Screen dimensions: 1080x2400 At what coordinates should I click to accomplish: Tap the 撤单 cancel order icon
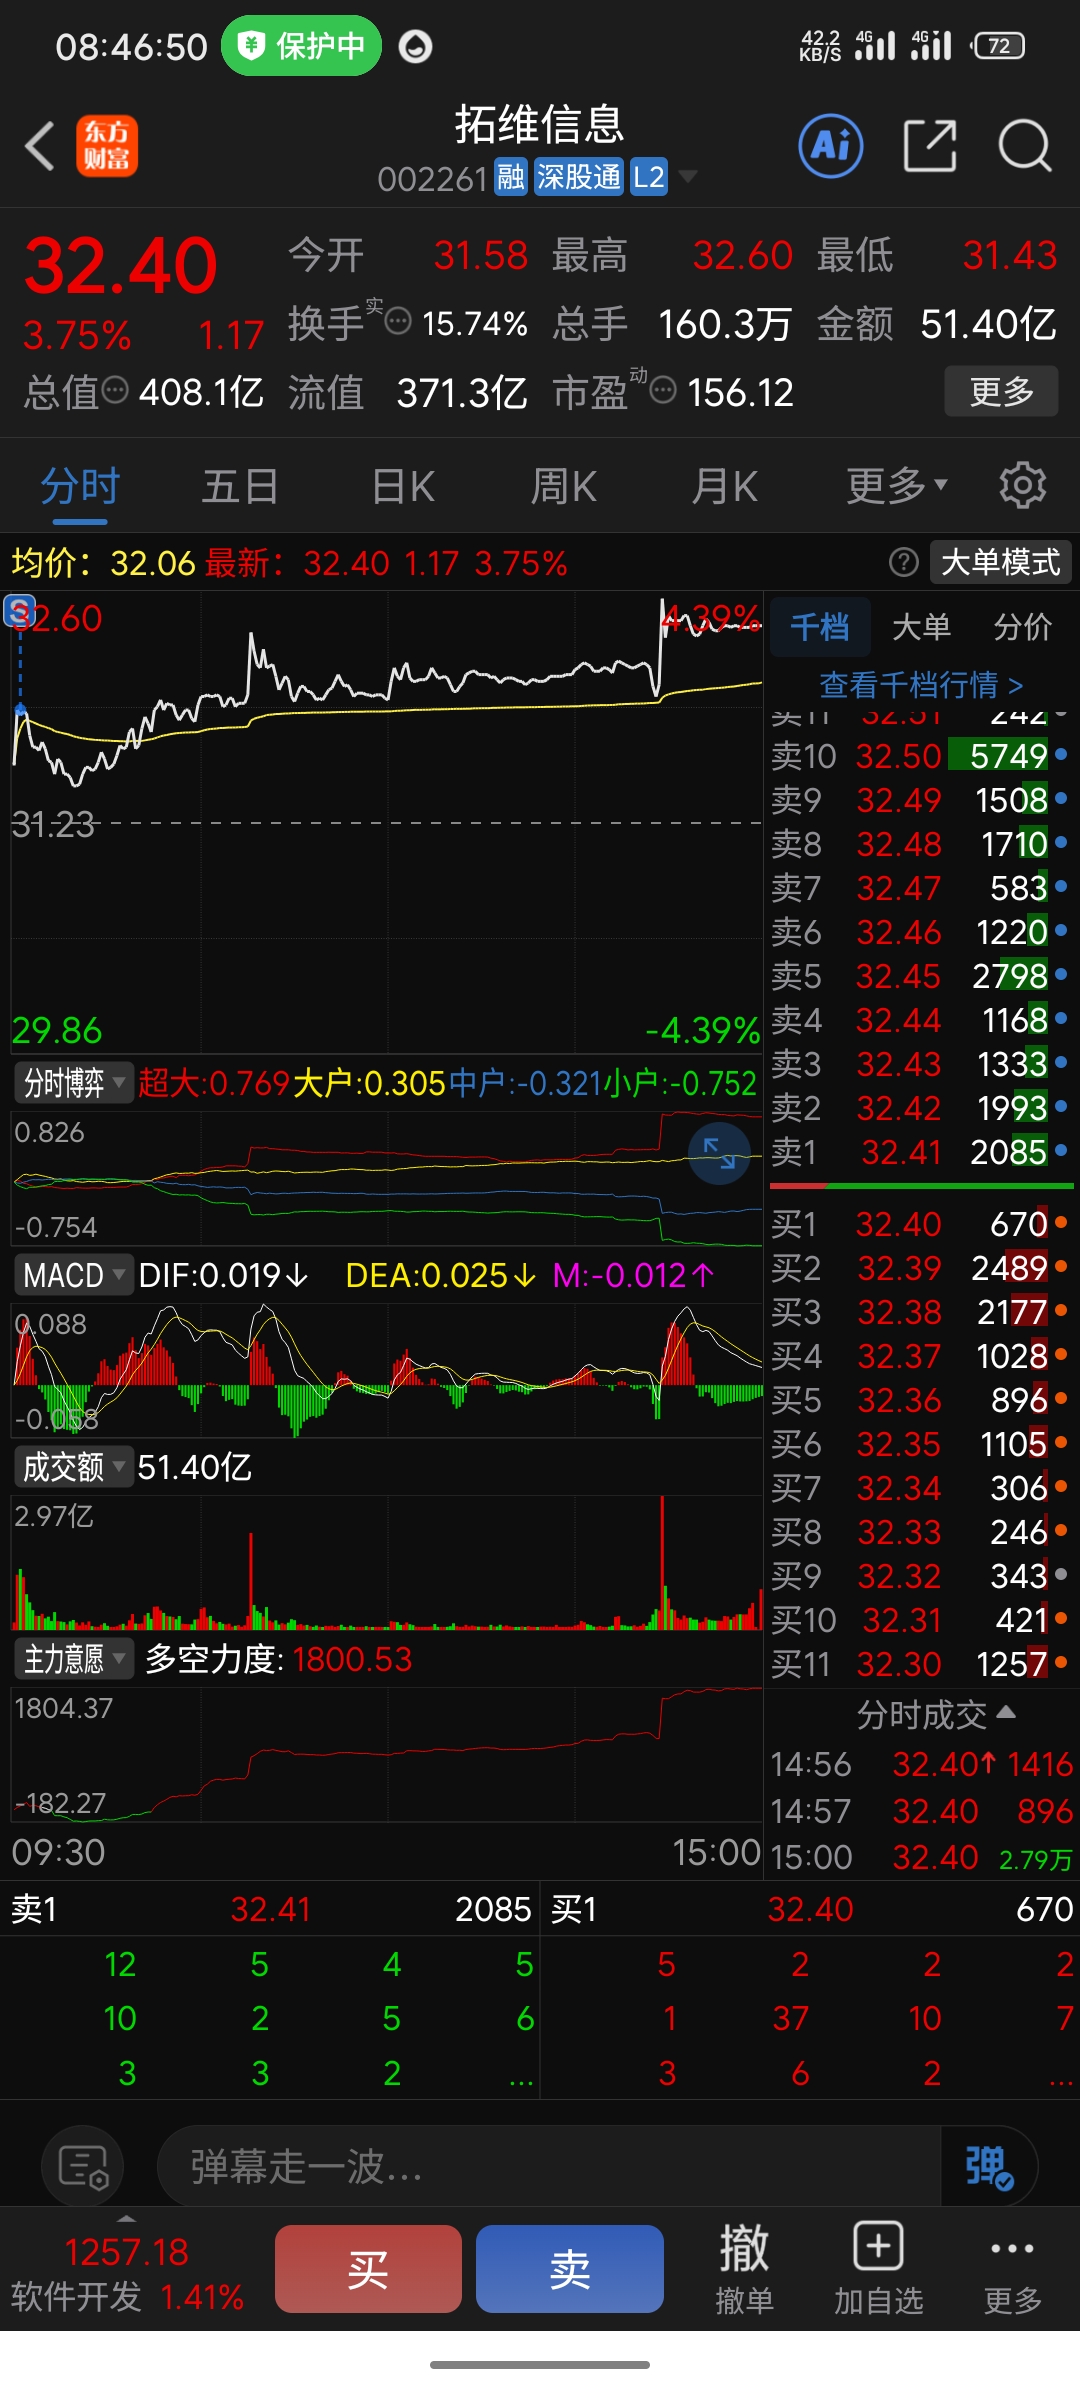point(744,2267)
